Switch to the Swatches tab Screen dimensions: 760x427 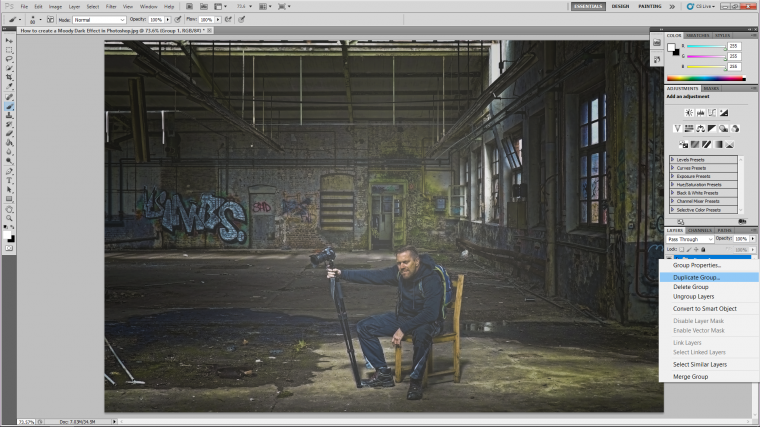click(x=698, y=35)
